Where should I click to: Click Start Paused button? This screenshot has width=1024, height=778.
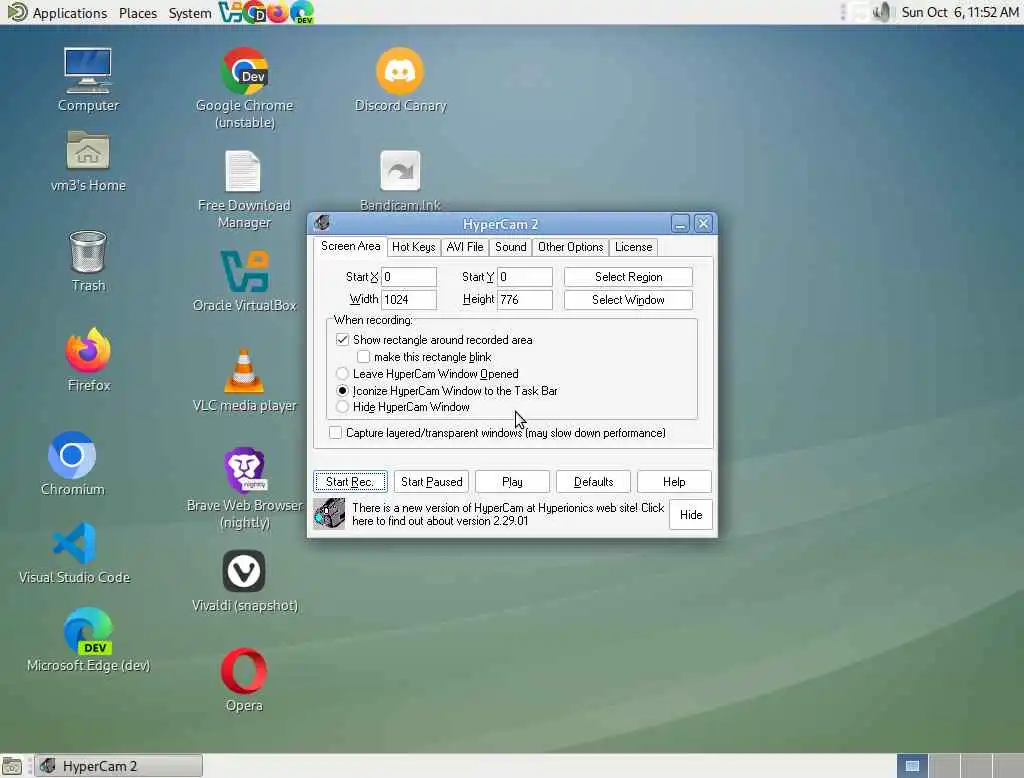431,481
